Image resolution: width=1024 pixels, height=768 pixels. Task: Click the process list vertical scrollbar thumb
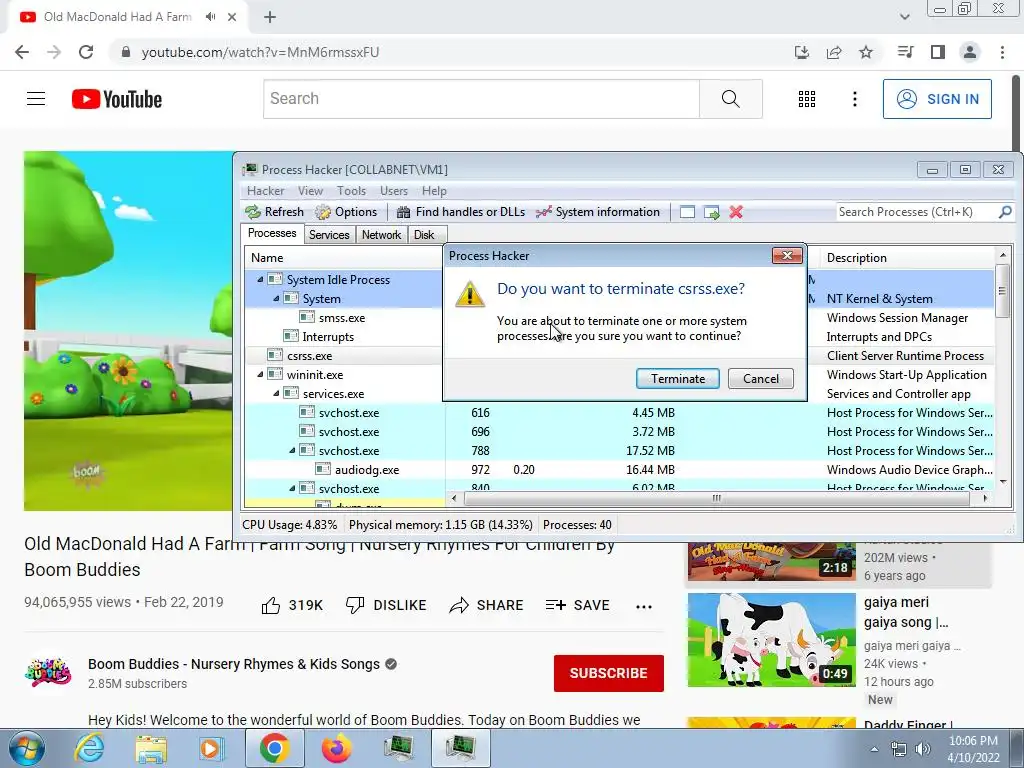point(1002,291)
